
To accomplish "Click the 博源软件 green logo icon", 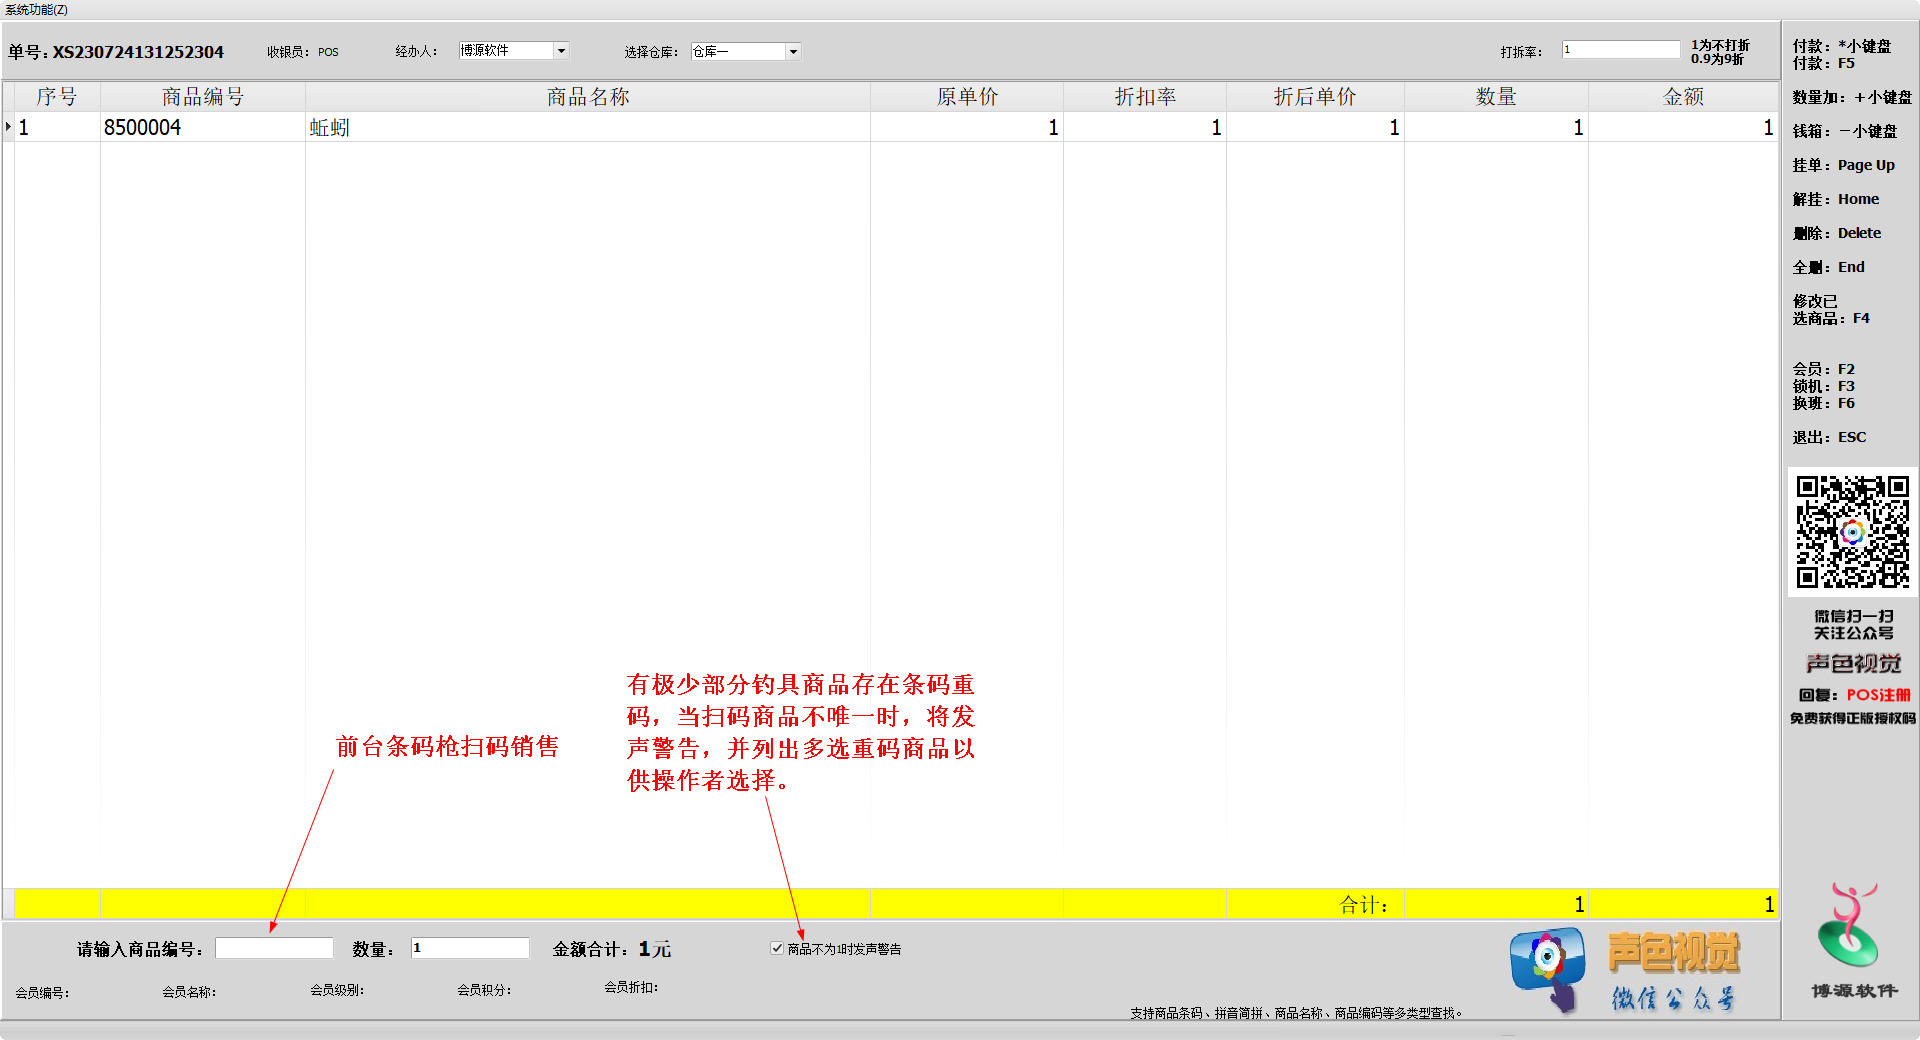I will [1848, 926].
